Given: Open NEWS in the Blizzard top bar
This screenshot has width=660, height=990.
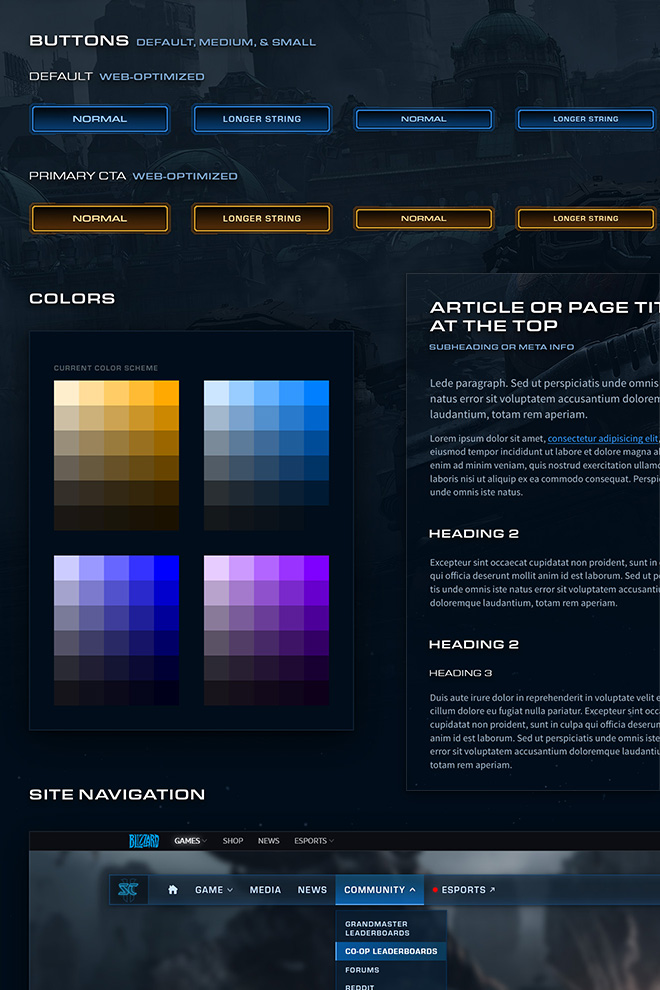Looking at the screenshot, I should pyautogui.click(x=268, y=840).
